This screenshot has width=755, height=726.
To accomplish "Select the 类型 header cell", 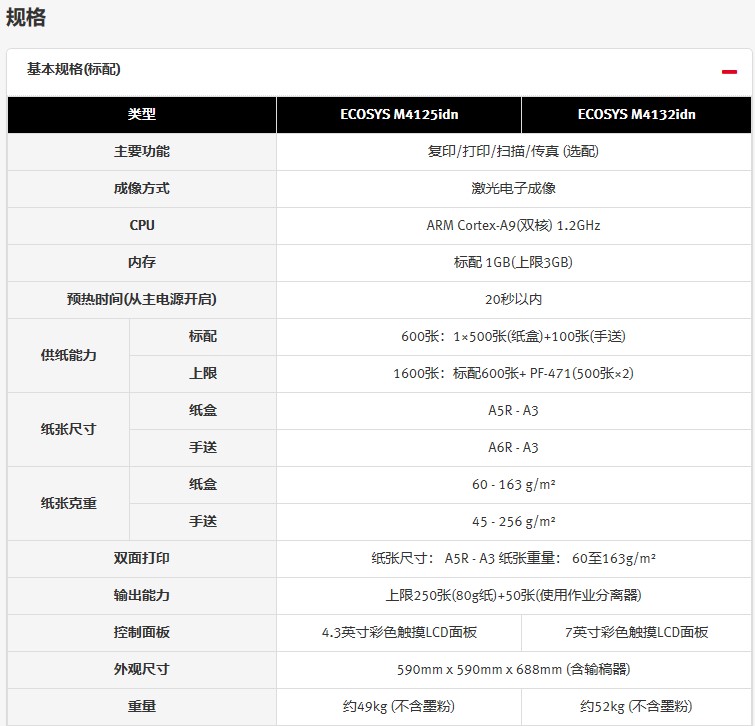I will [142, 115].
